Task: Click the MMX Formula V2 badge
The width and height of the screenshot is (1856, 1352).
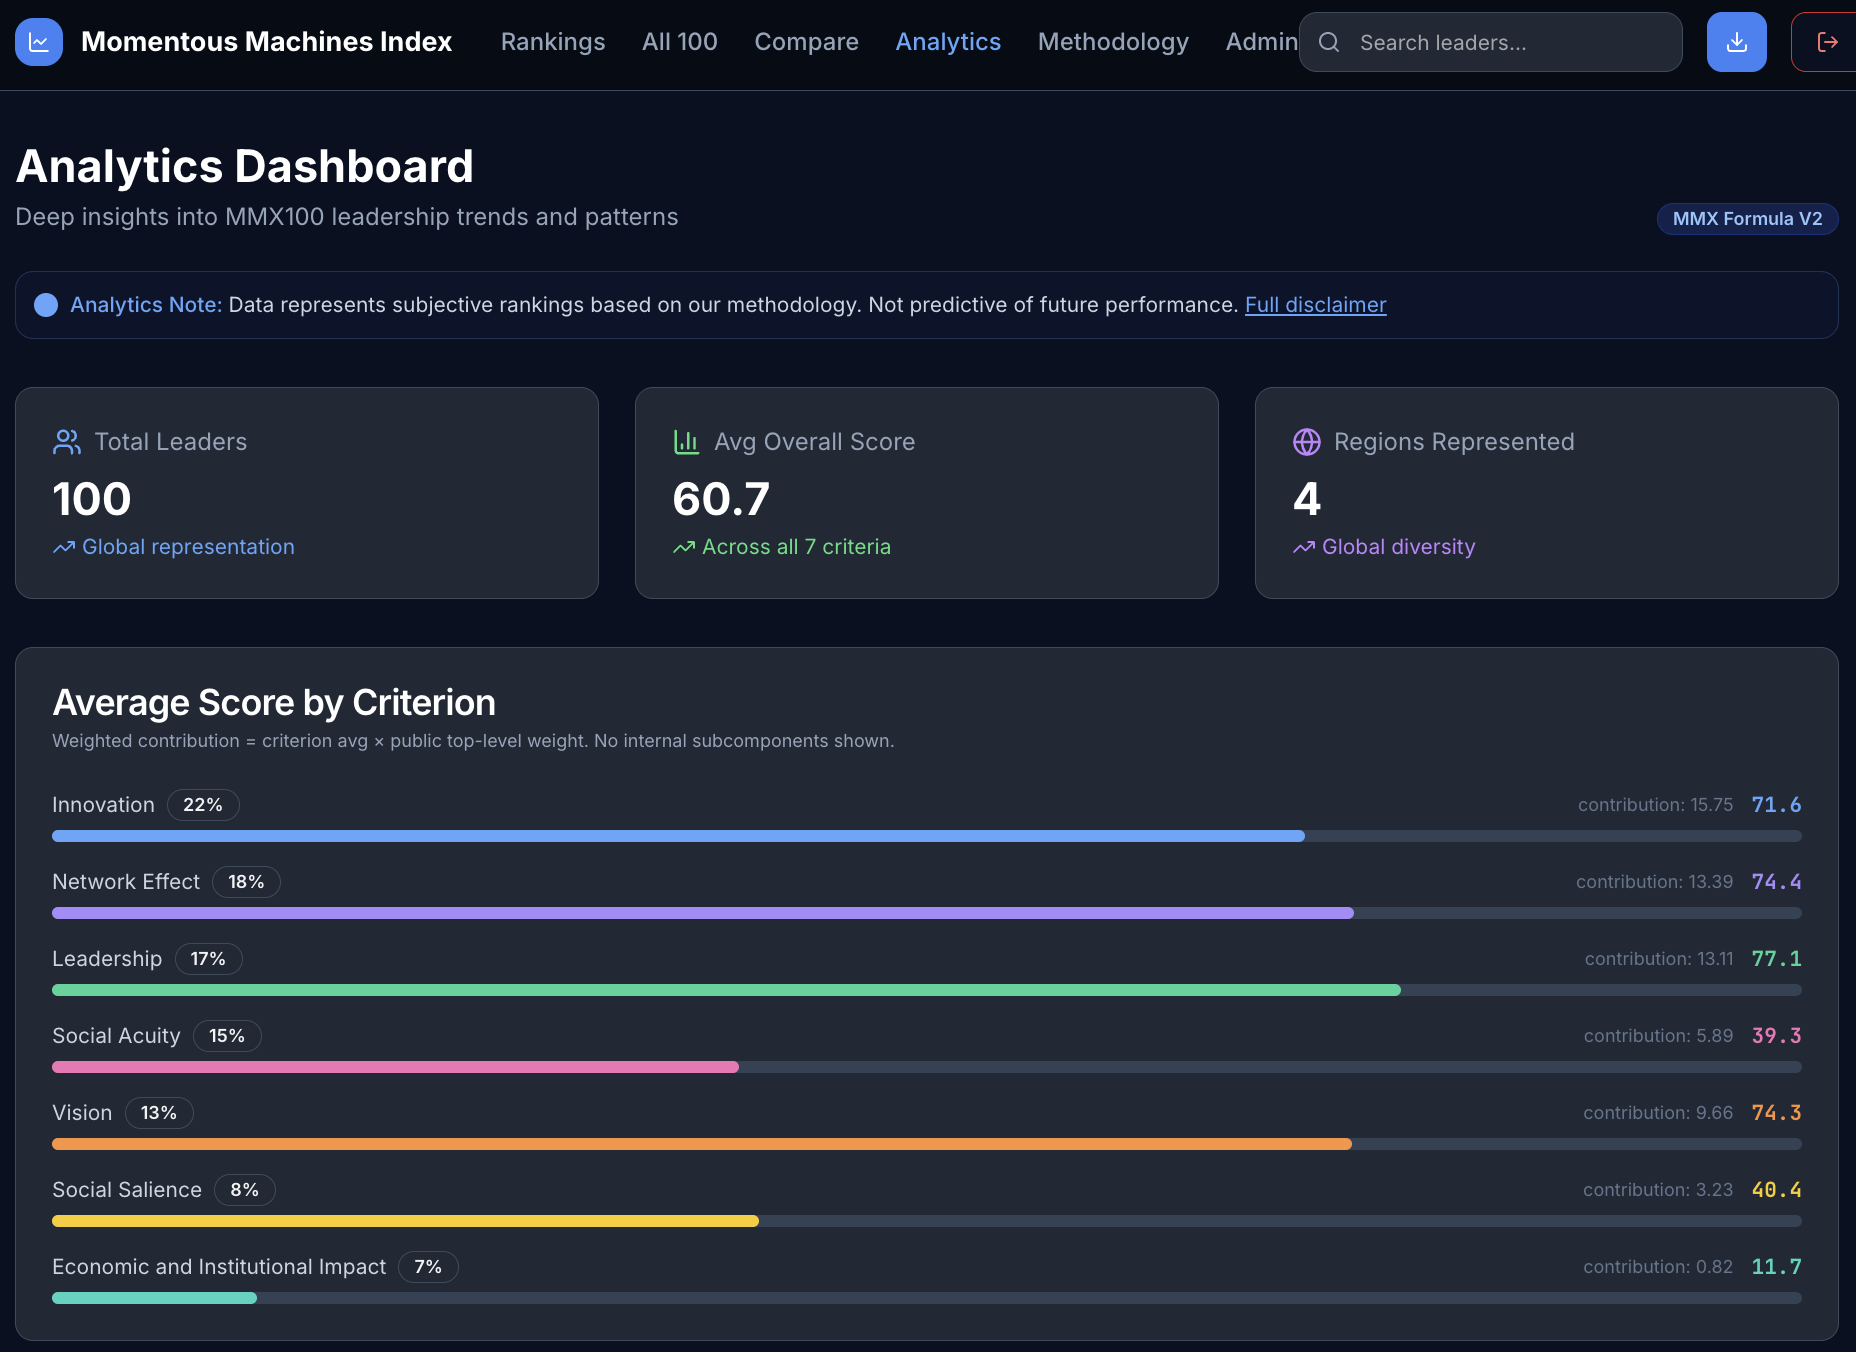Action: coord(1747,219)
